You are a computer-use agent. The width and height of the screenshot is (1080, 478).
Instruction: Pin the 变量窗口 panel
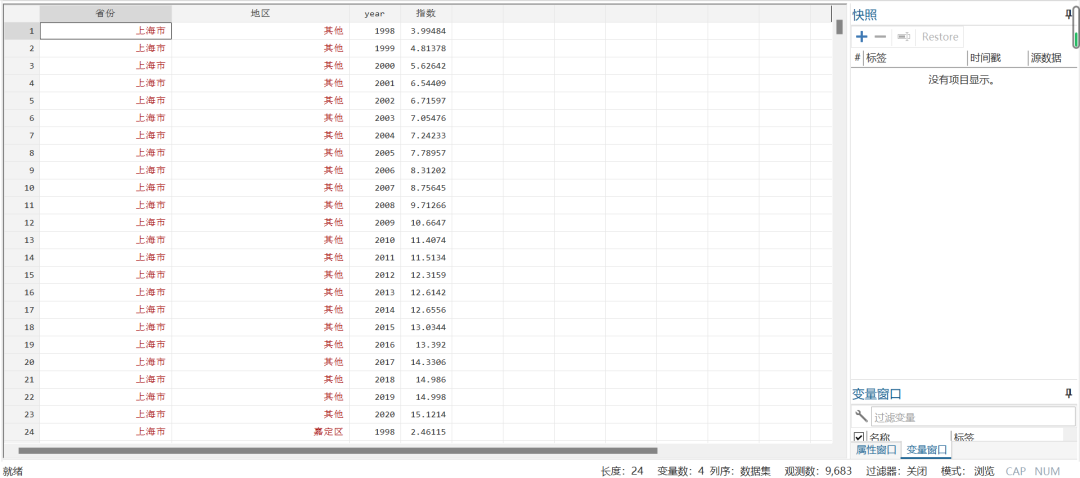[x=1068, y=393]
